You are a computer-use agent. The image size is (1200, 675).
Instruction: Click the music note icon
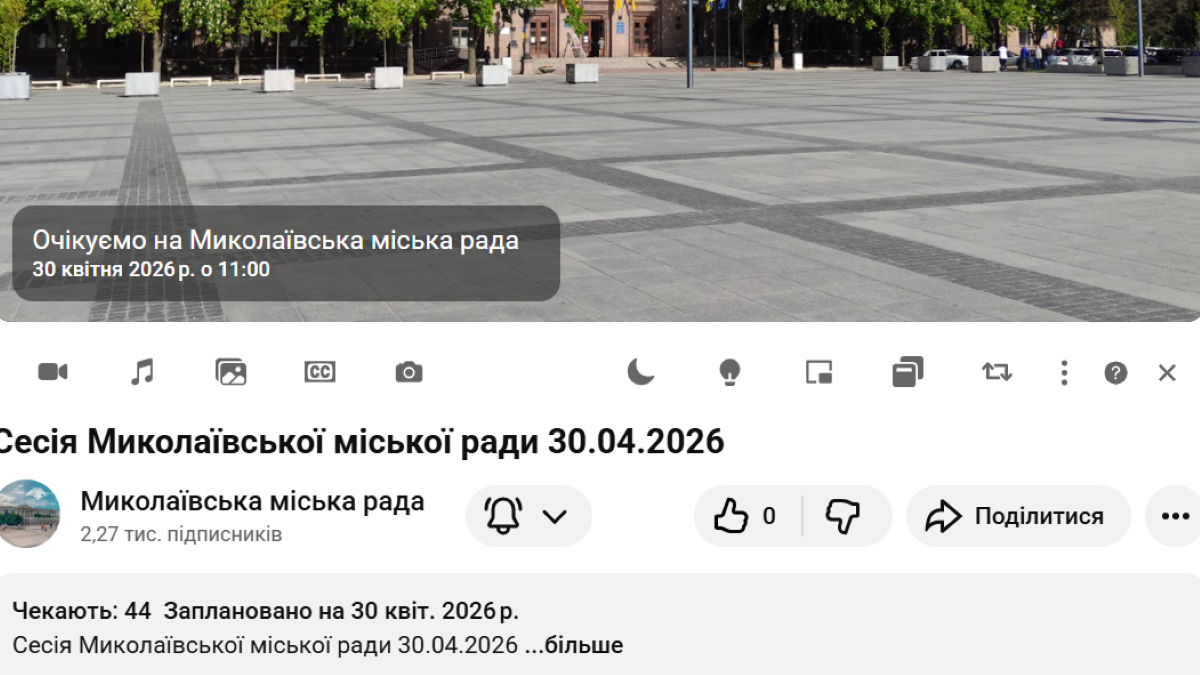pos(142,372)
